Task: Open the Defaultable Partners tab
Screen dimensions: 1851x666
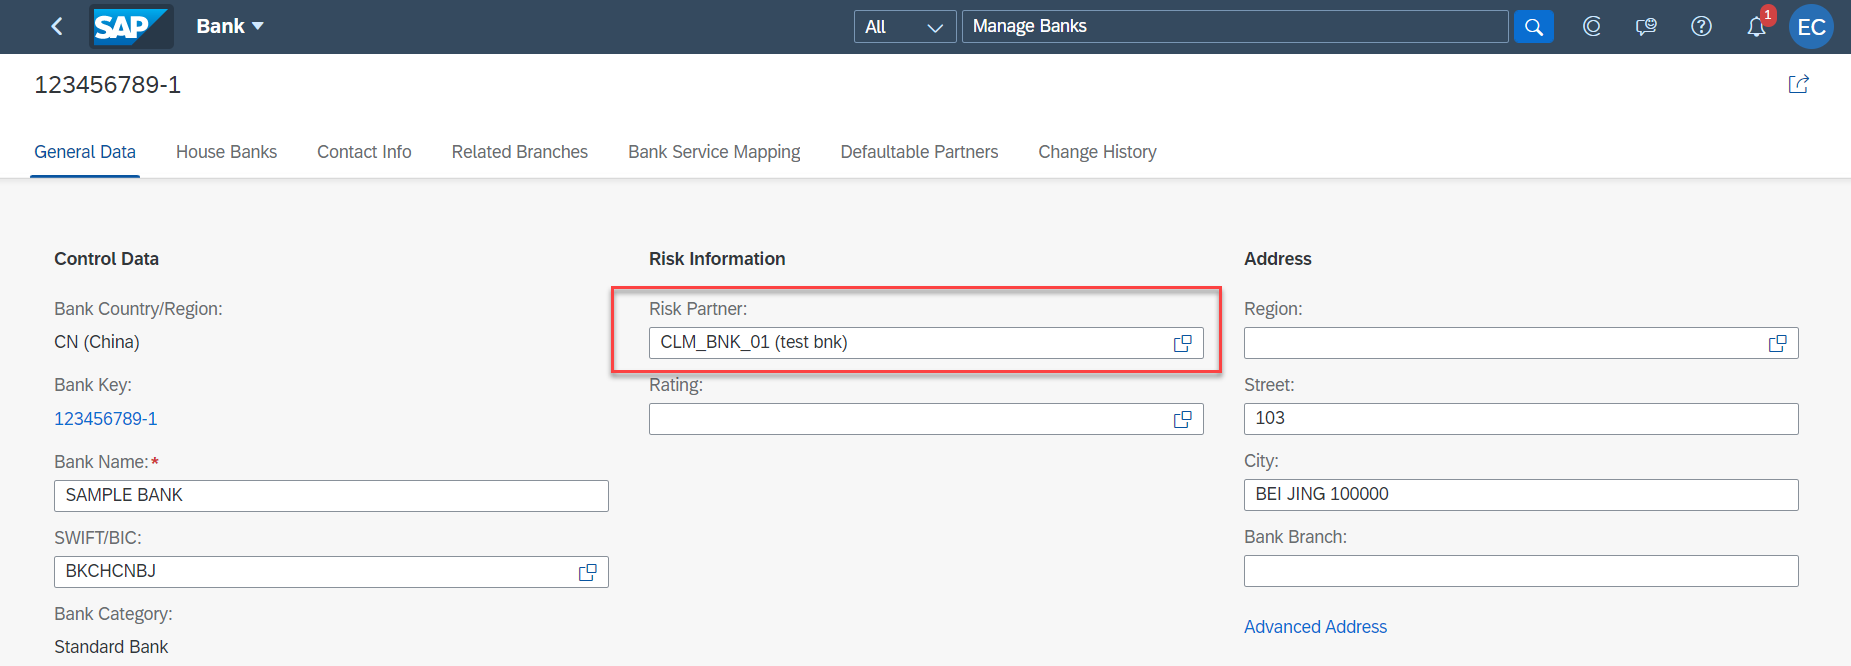Action: click(x=919, y=152)
